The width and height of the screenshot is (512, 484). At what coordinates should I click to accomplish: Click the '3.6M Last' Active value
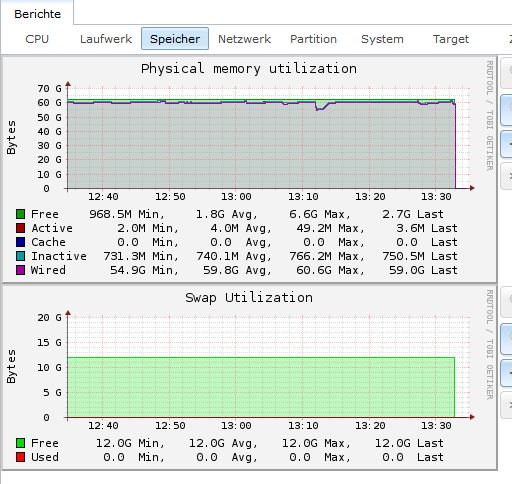tap(427, 228)
